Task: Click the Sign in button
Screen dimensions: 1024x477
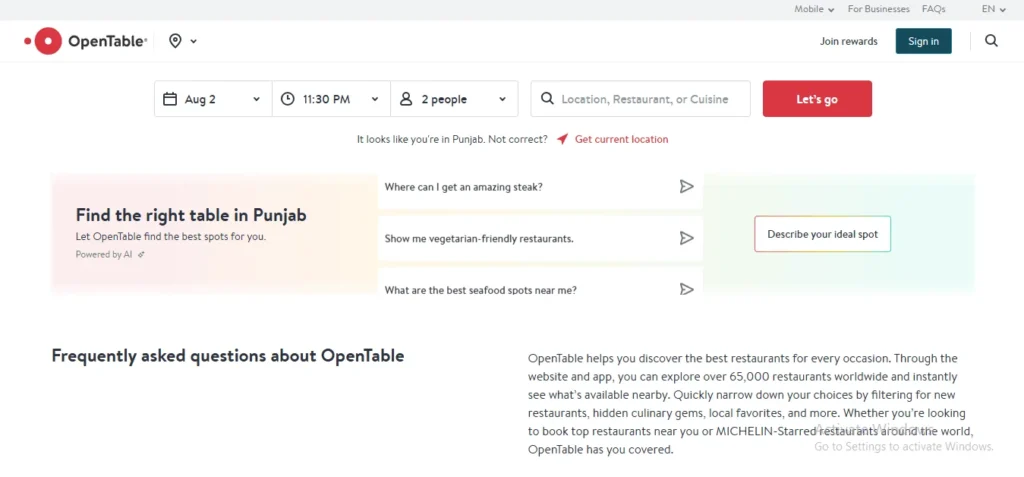Action: (923, 41)
